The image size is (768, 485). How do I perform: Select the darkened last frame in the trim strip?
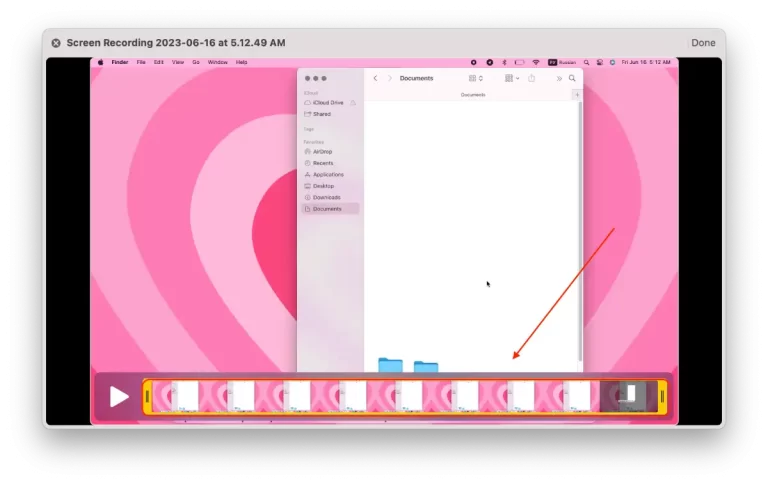point(628,396)
